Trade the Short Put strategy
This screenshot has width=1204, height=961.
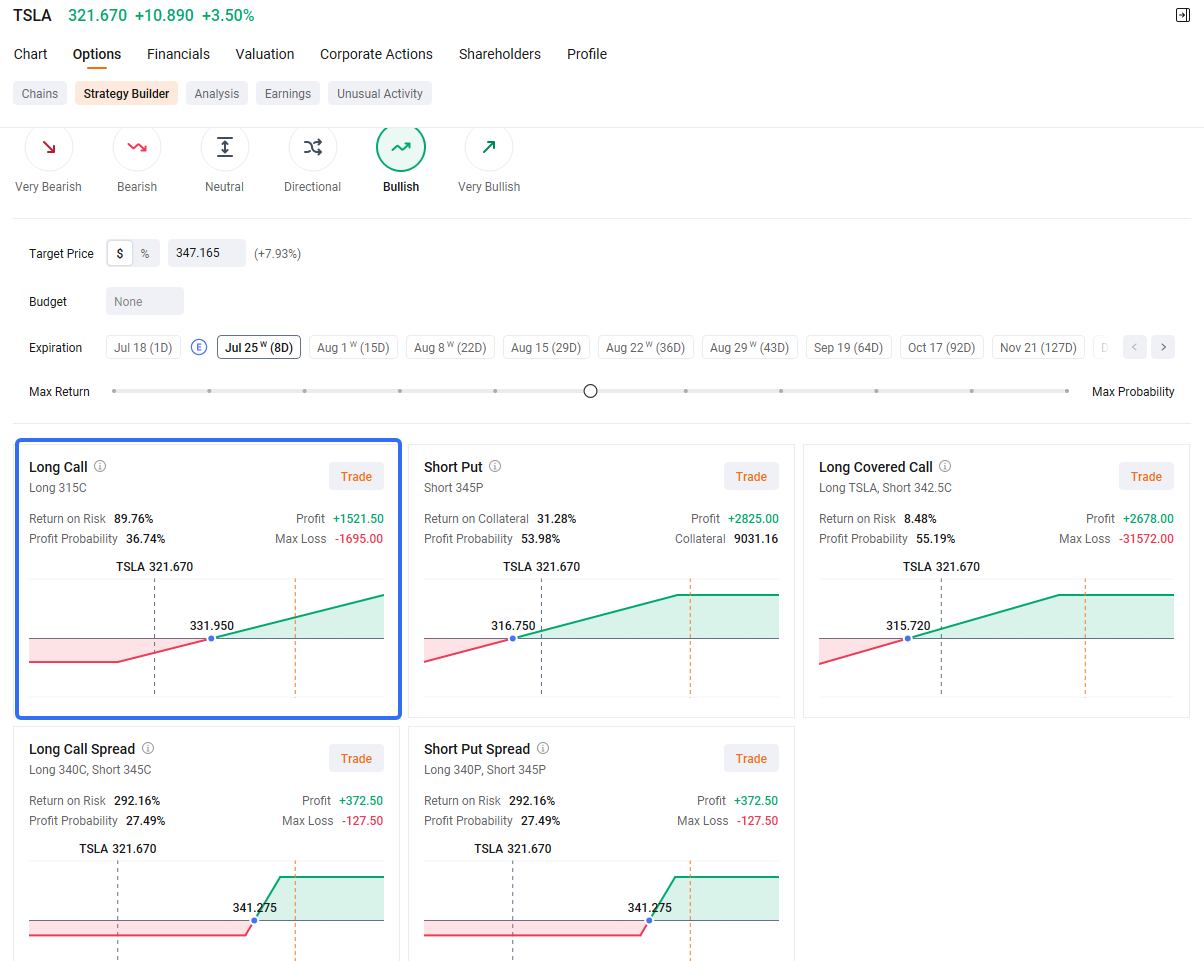pos(751,476)
